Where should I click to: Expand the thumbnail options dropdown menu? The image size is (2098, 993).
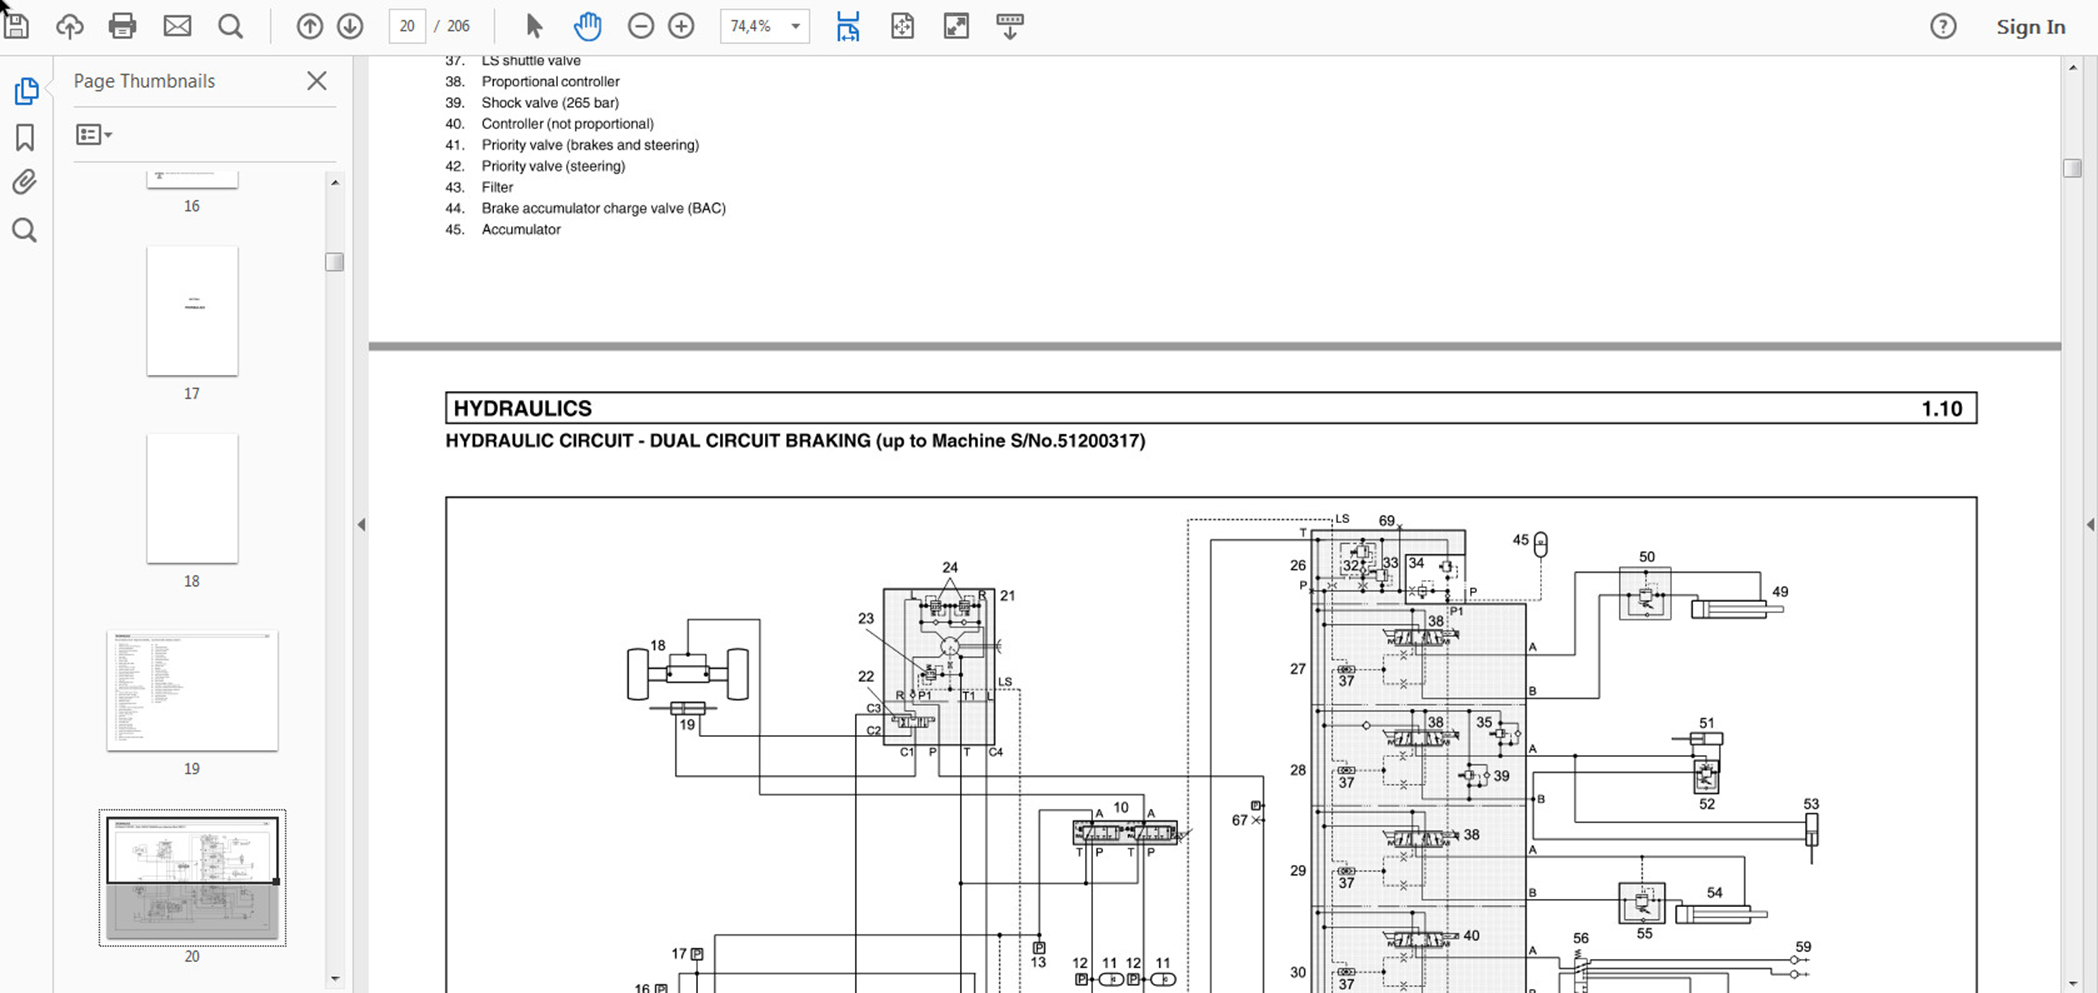point(94,134)
